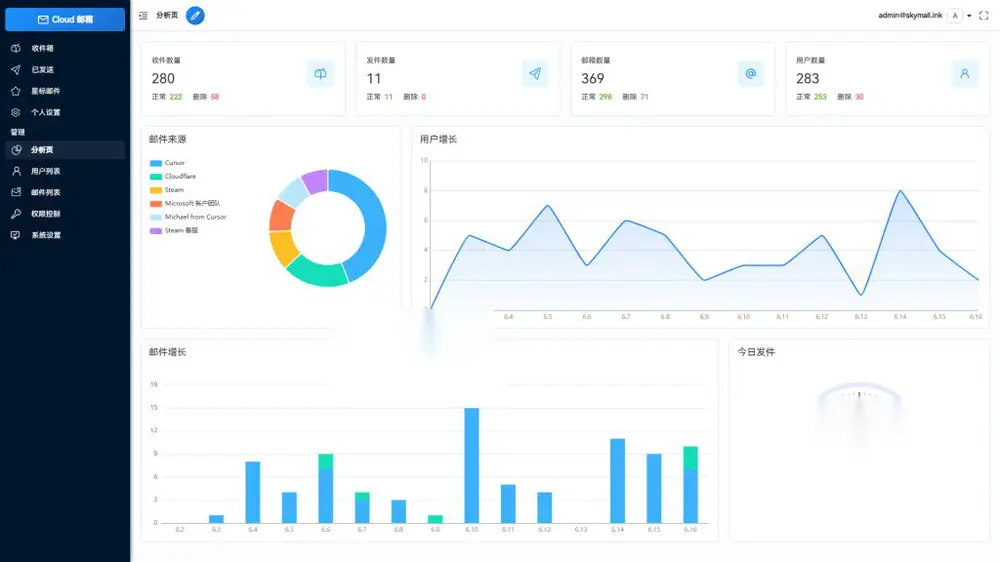Click the 邮件来源 panel title
The image size is (1000, 562).
point(168,139)
